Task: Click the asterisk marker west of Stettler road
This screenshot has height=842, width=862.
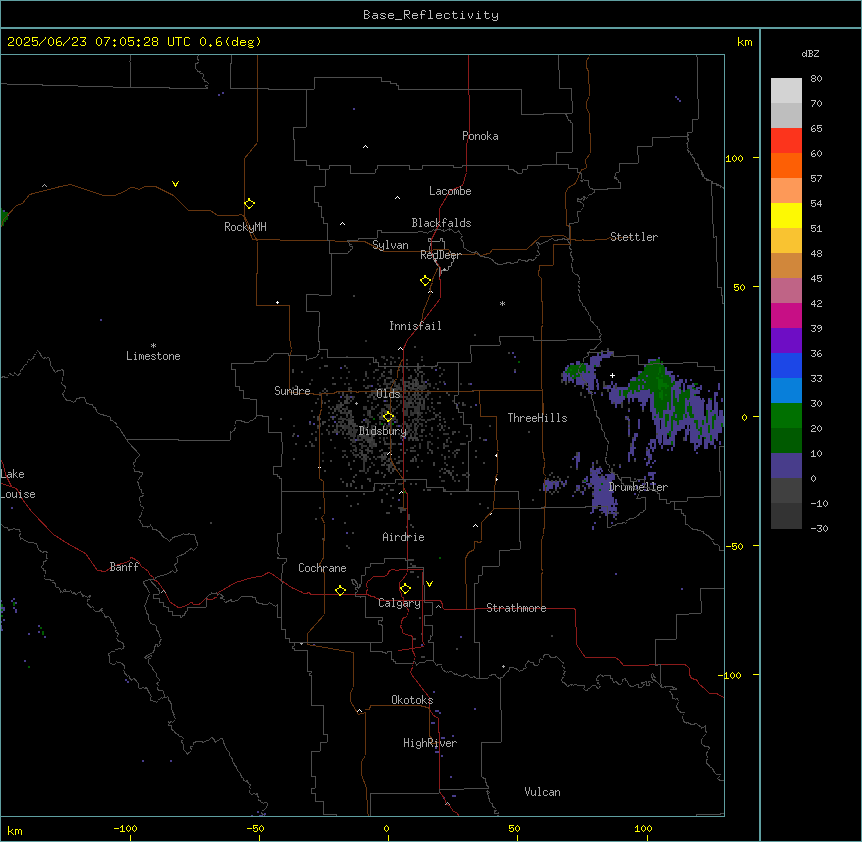Action: tap(502, 303)
